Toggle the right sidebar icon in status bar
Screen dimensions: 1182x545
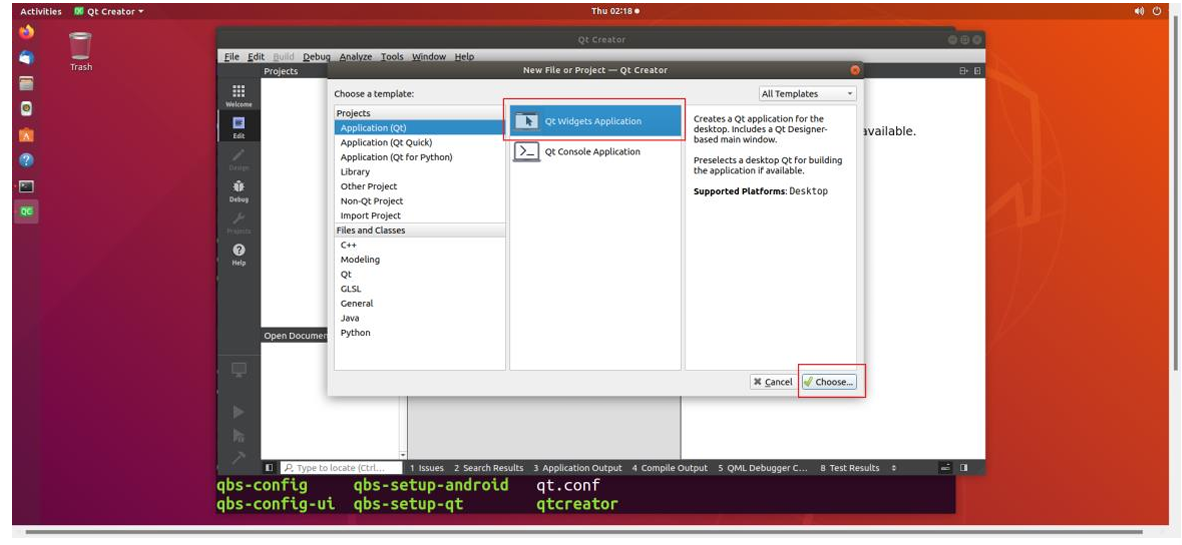963,467
